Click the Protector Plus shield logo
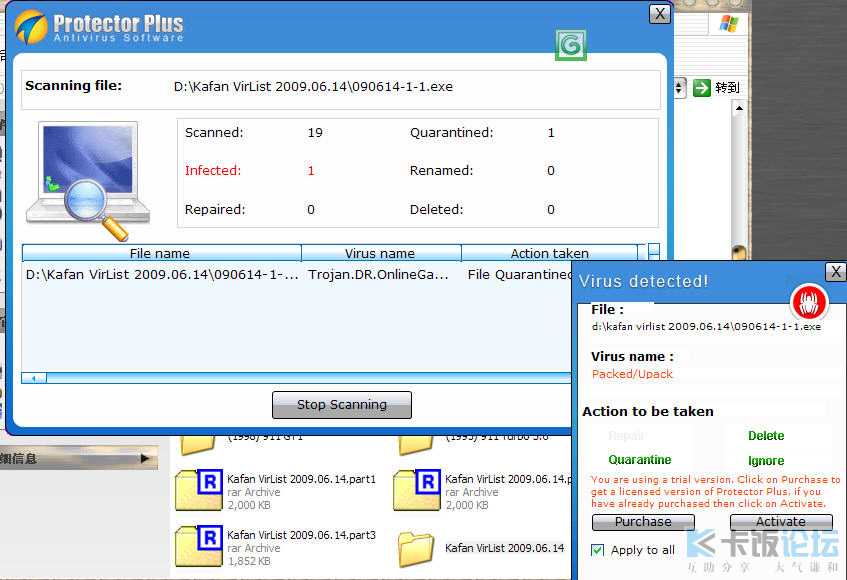The image size is (847, 580). [x=31, y=26]
